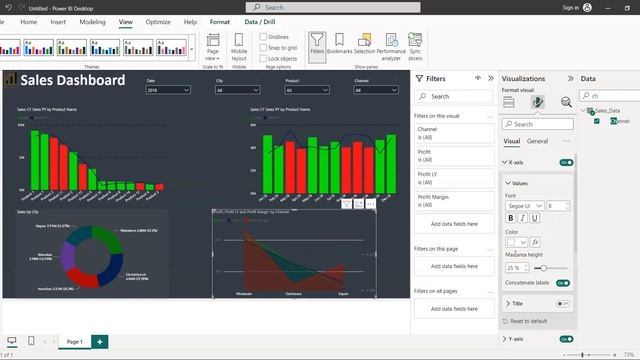Open the Insert ribbon tab
Image resolution: width=640 pixels, height=360 pixels.
coord(58,22)
